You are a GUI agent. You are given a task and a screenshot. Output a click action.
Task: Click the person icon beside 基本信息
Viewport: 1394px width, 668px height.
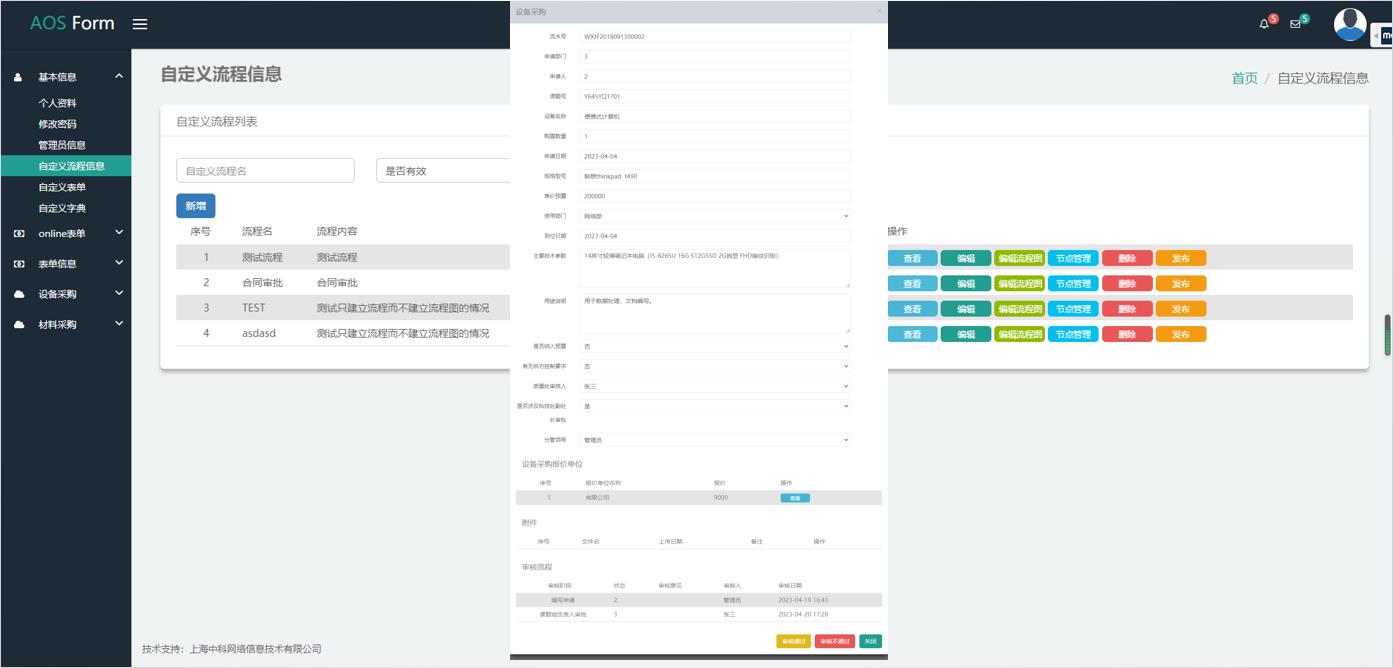tap(19, 77)
